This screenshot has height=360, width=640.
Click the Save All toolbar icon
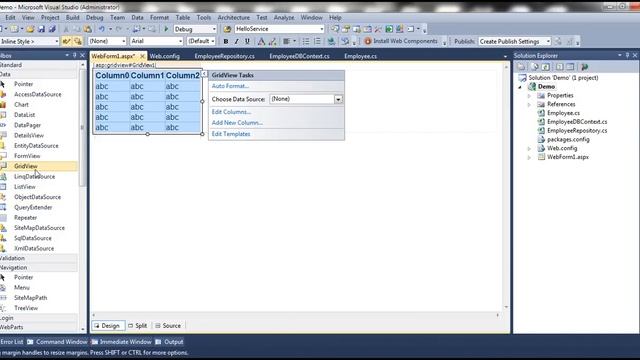[x=52, y=29]
